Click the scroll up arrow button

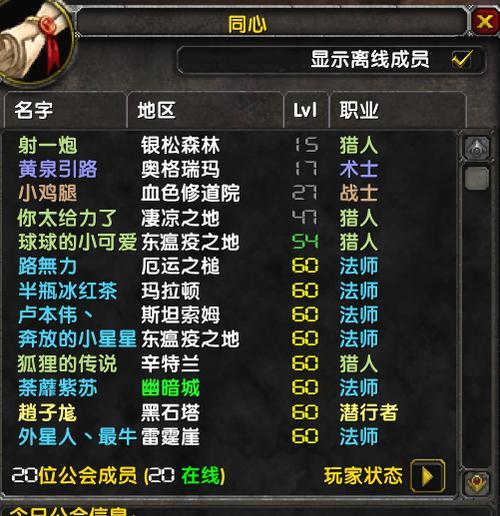coord(477,148)
